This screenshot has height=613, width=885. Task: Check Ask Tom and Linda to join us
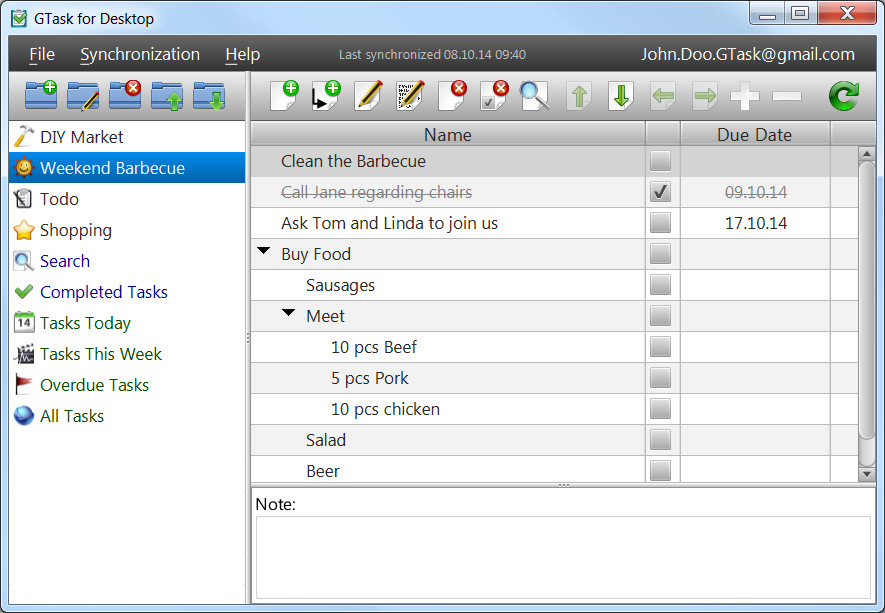pyautogui.click(x=660, y=223)
